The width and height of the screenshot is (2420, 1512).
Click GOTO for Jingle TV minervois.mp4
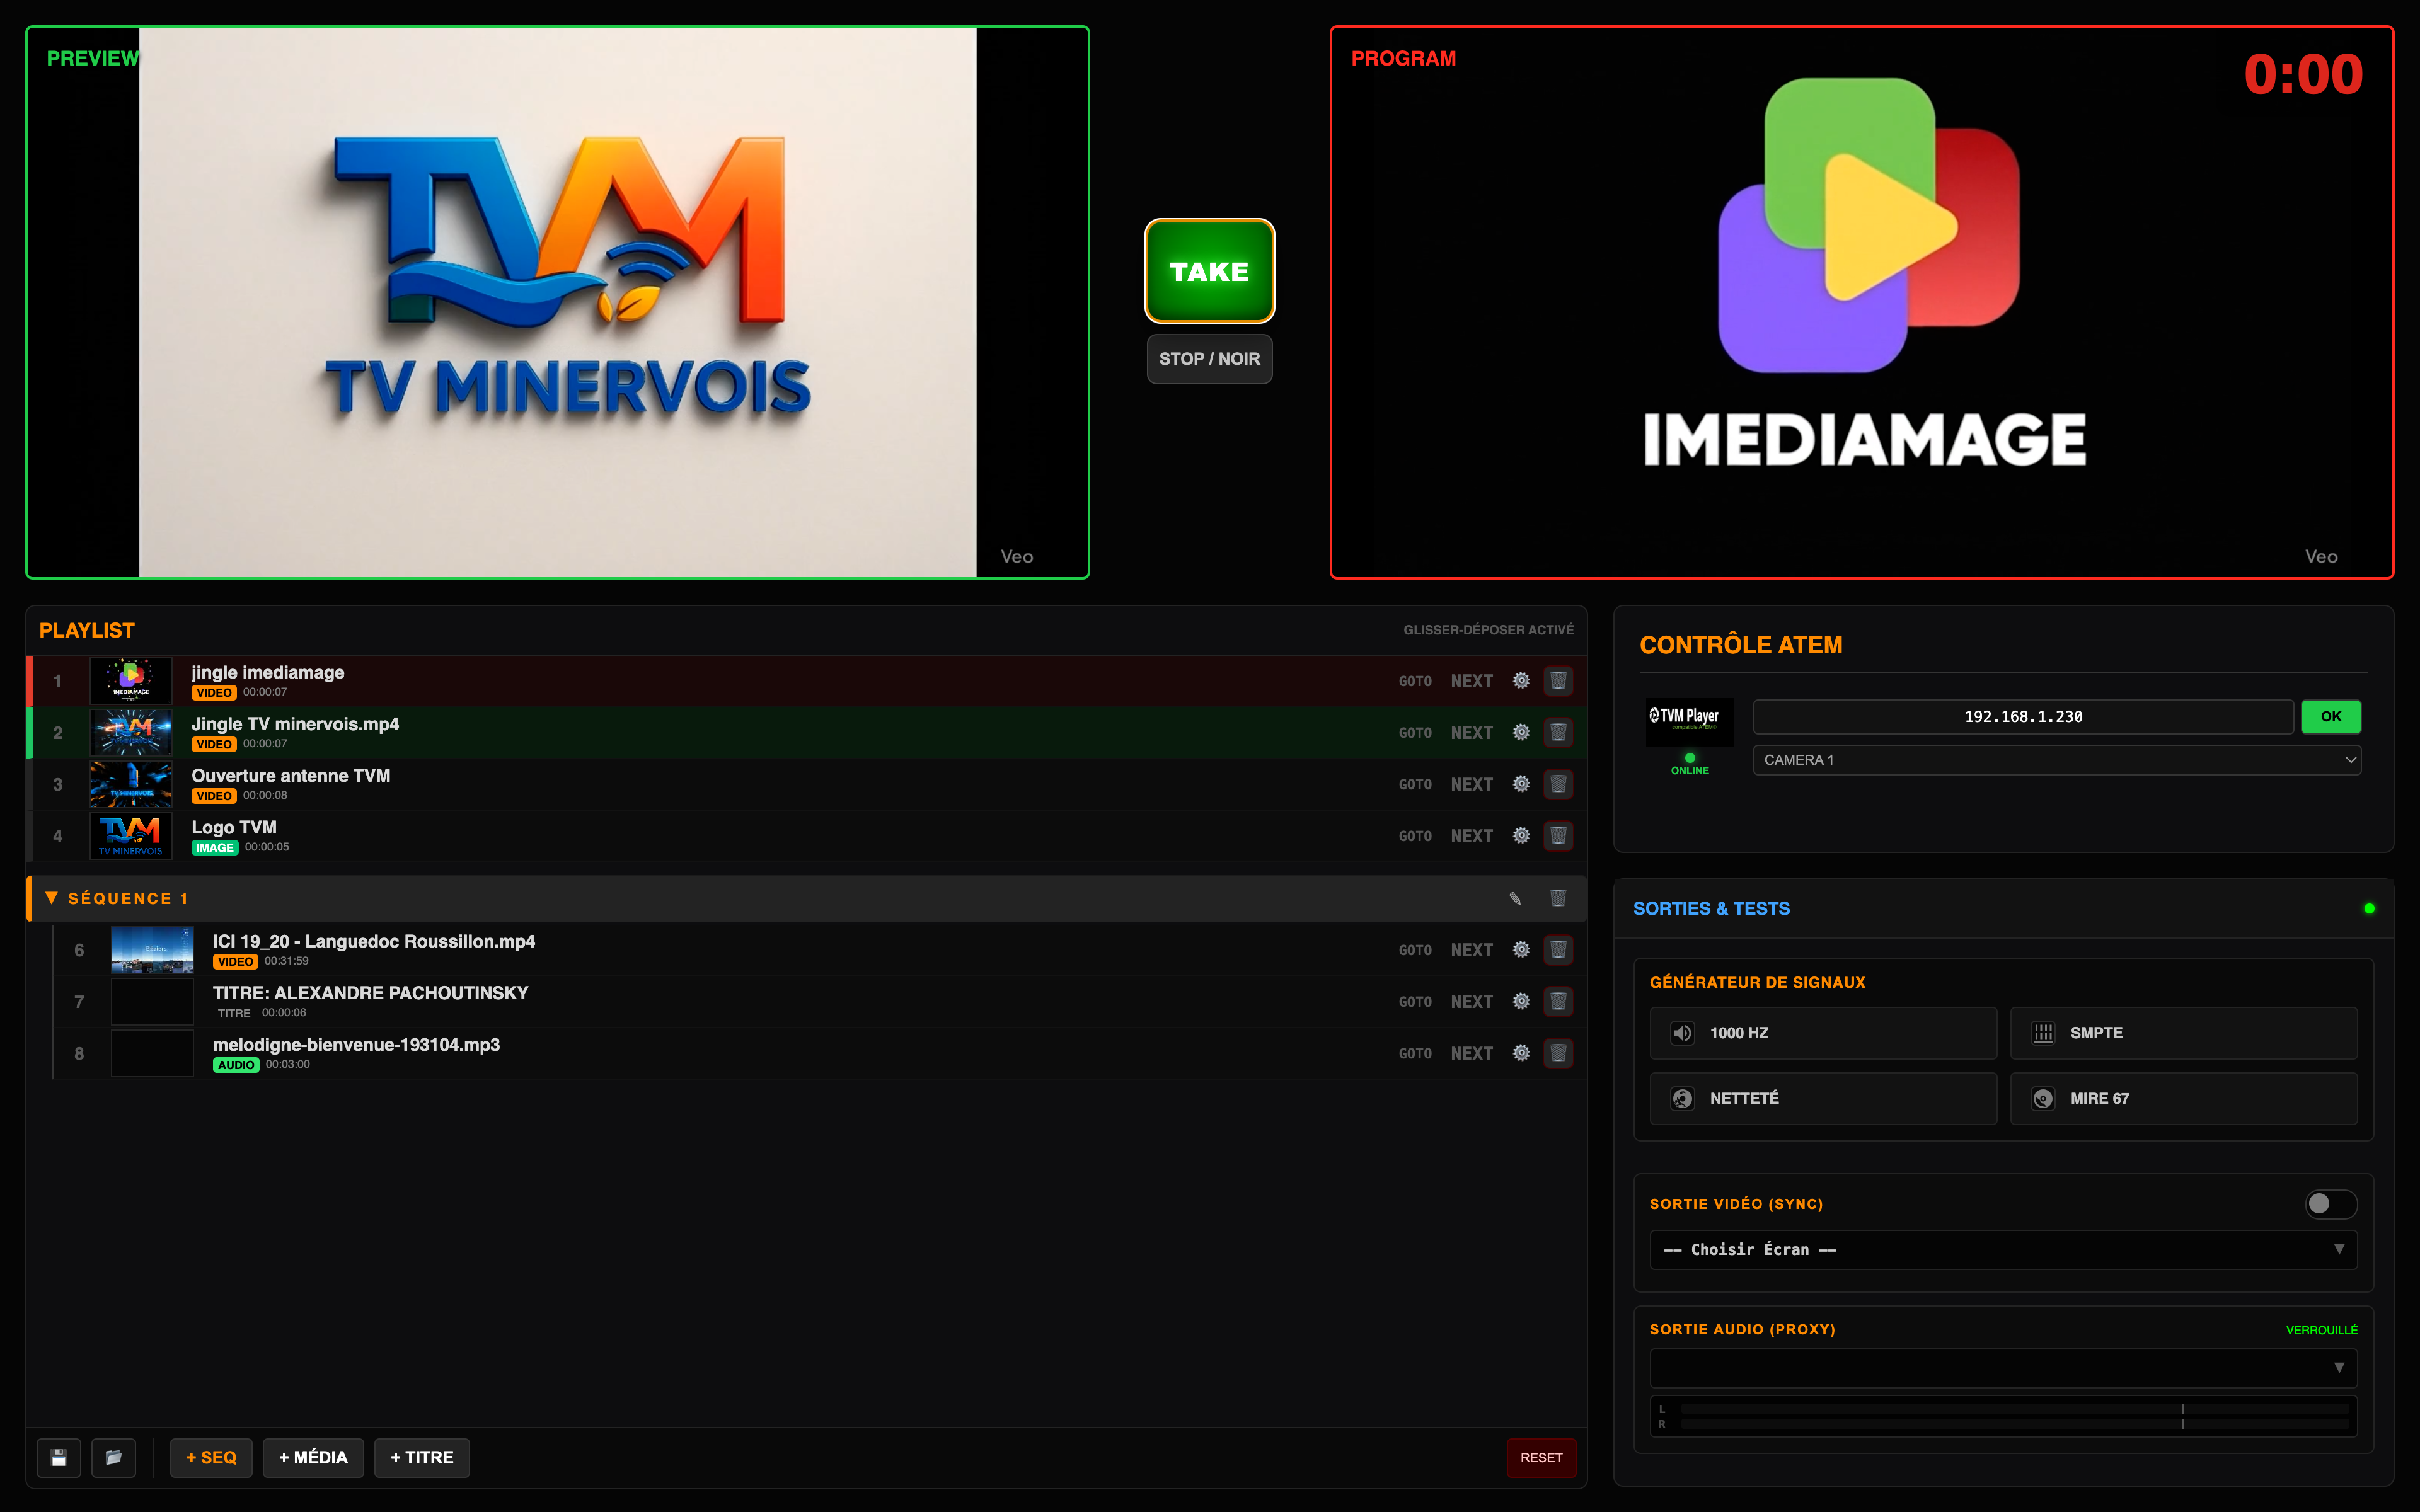1415,734
